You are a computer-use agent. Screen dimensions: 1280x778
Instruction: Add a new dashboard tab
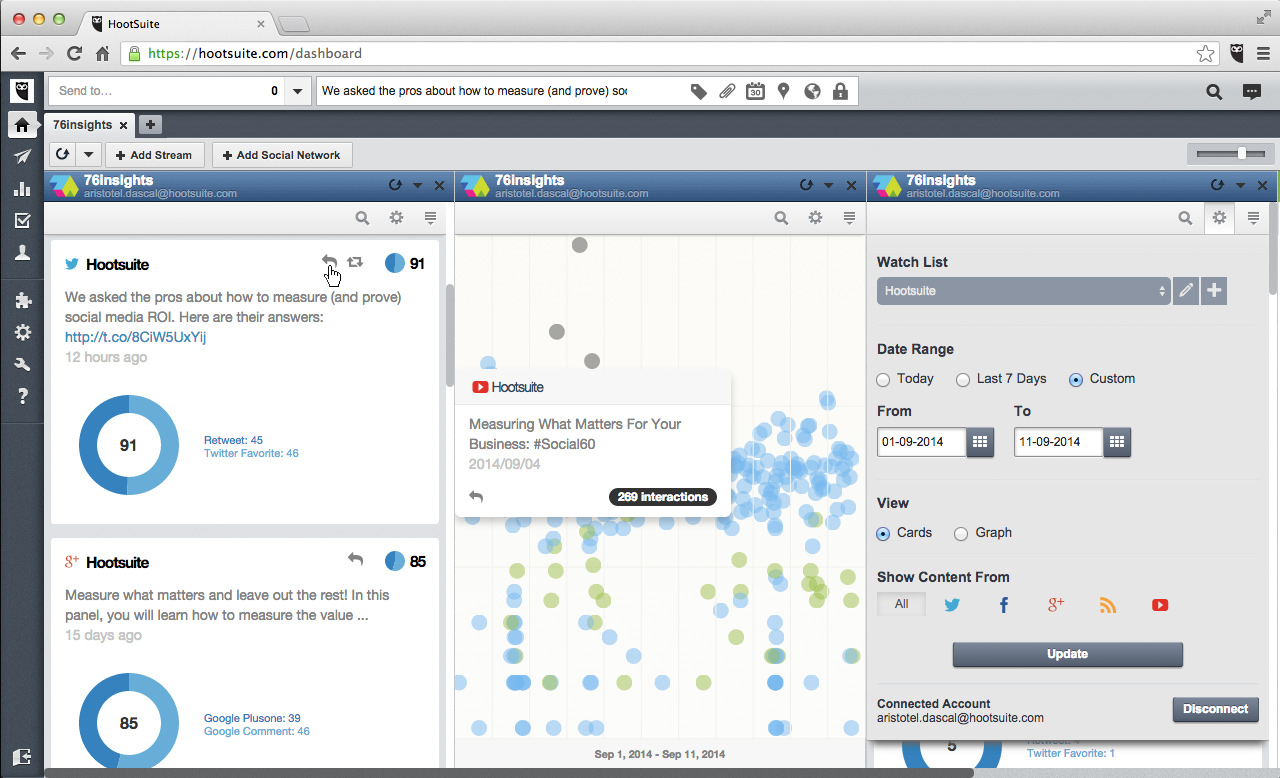click(150, 125)
